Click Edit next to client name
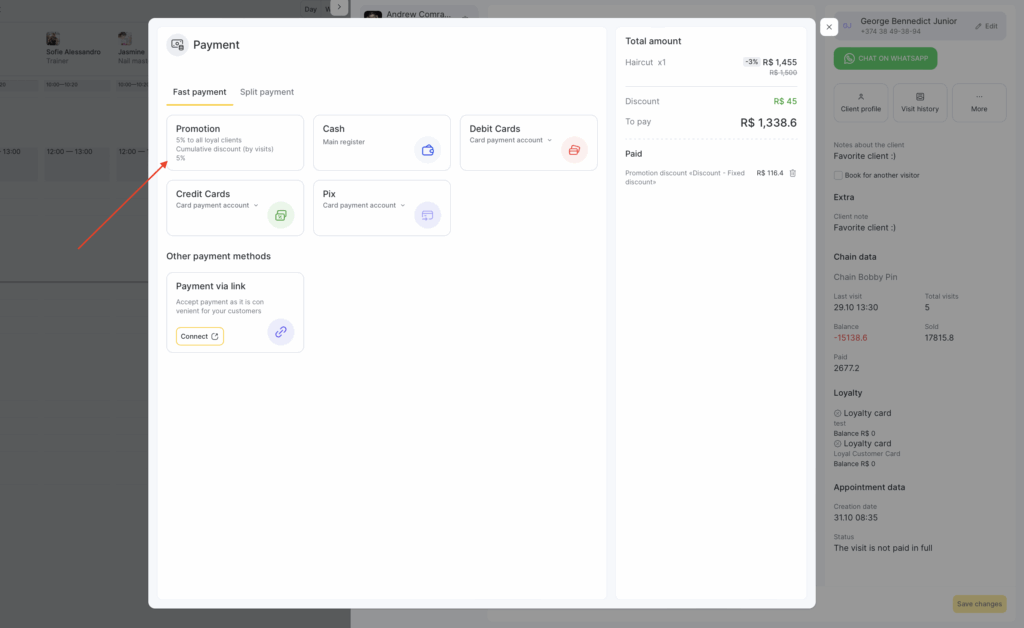 [986, 26]
